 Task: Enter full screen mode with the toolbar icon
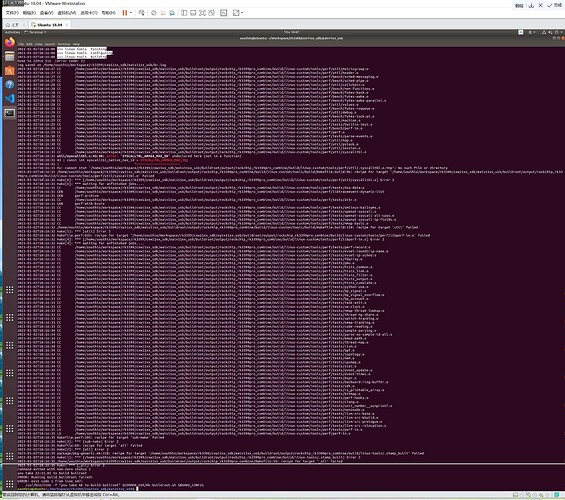(x=203, y=13)
